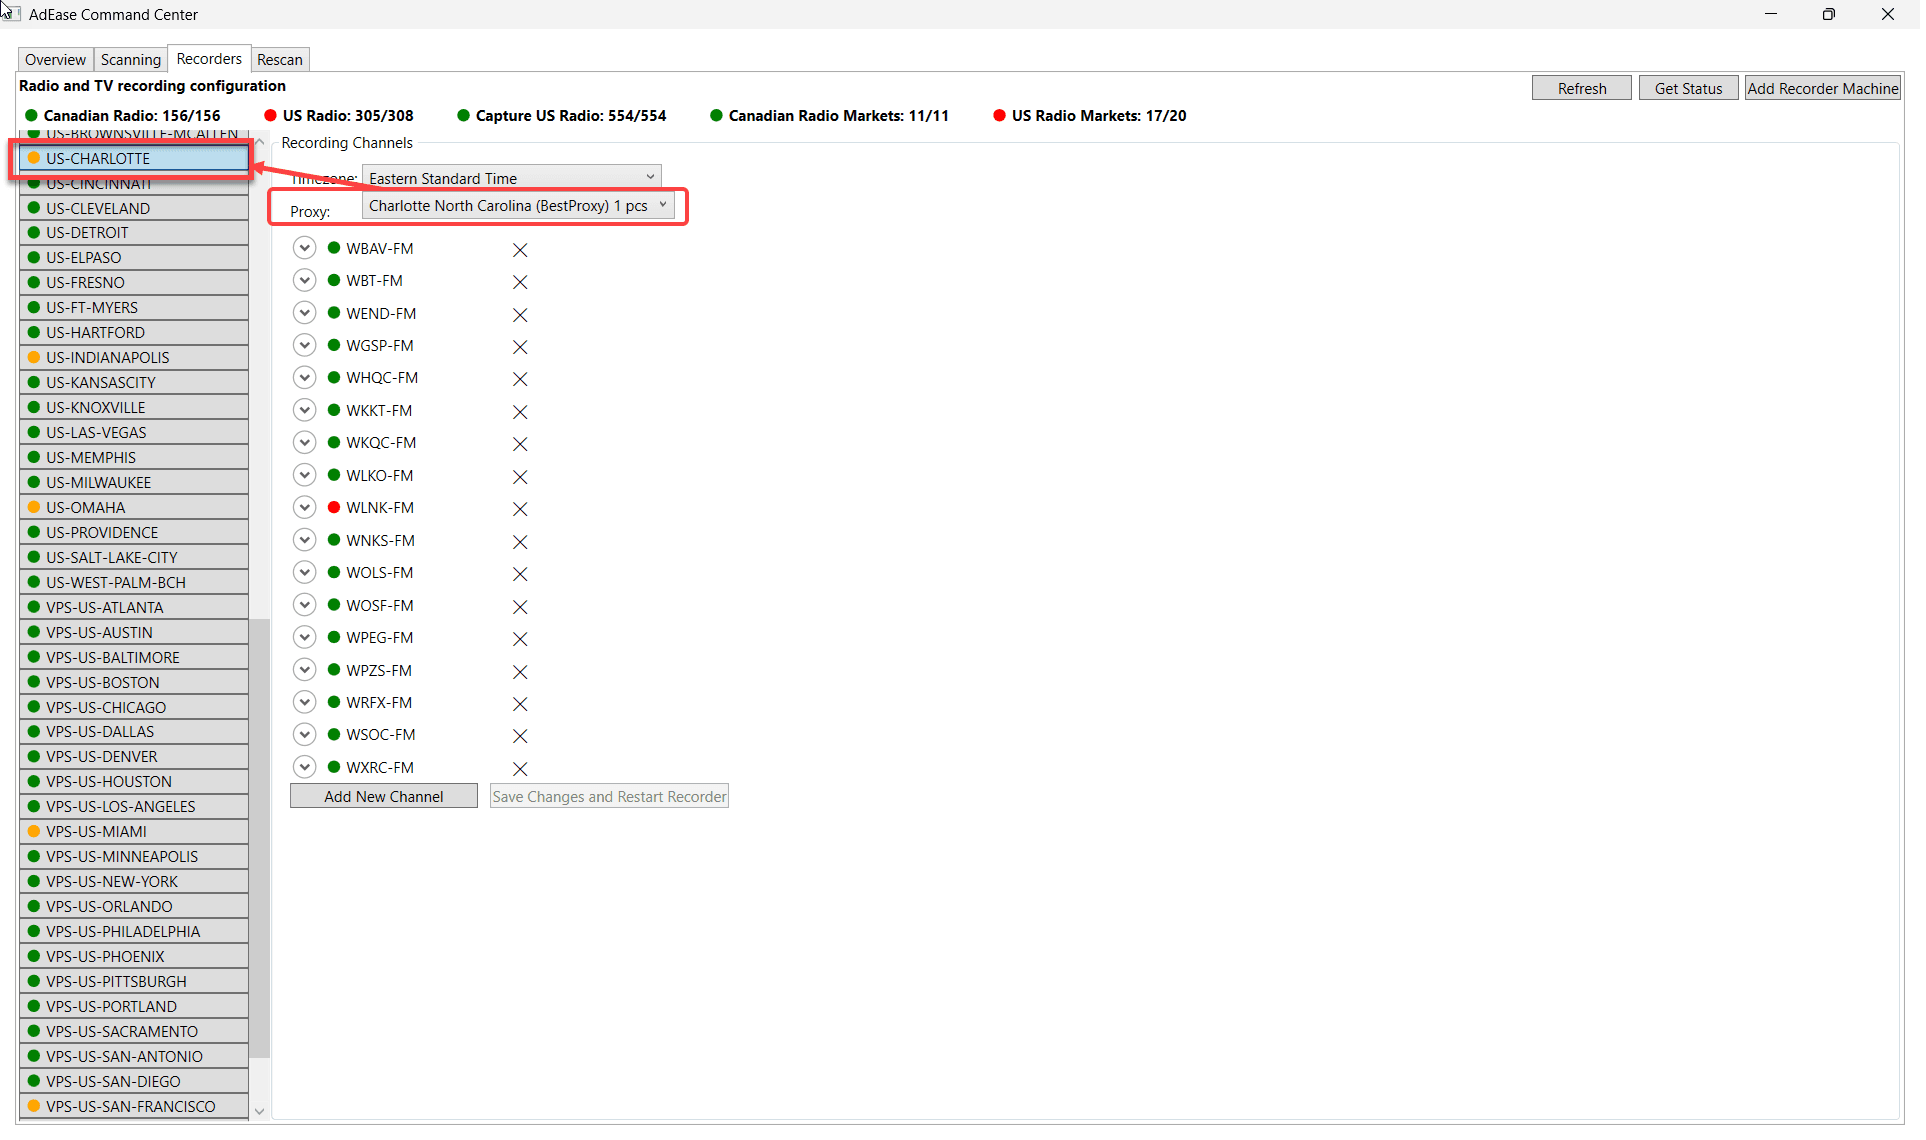Open the Rescan tab
This screenshot has height=1140, width=1926.
[x=280, y=60]
